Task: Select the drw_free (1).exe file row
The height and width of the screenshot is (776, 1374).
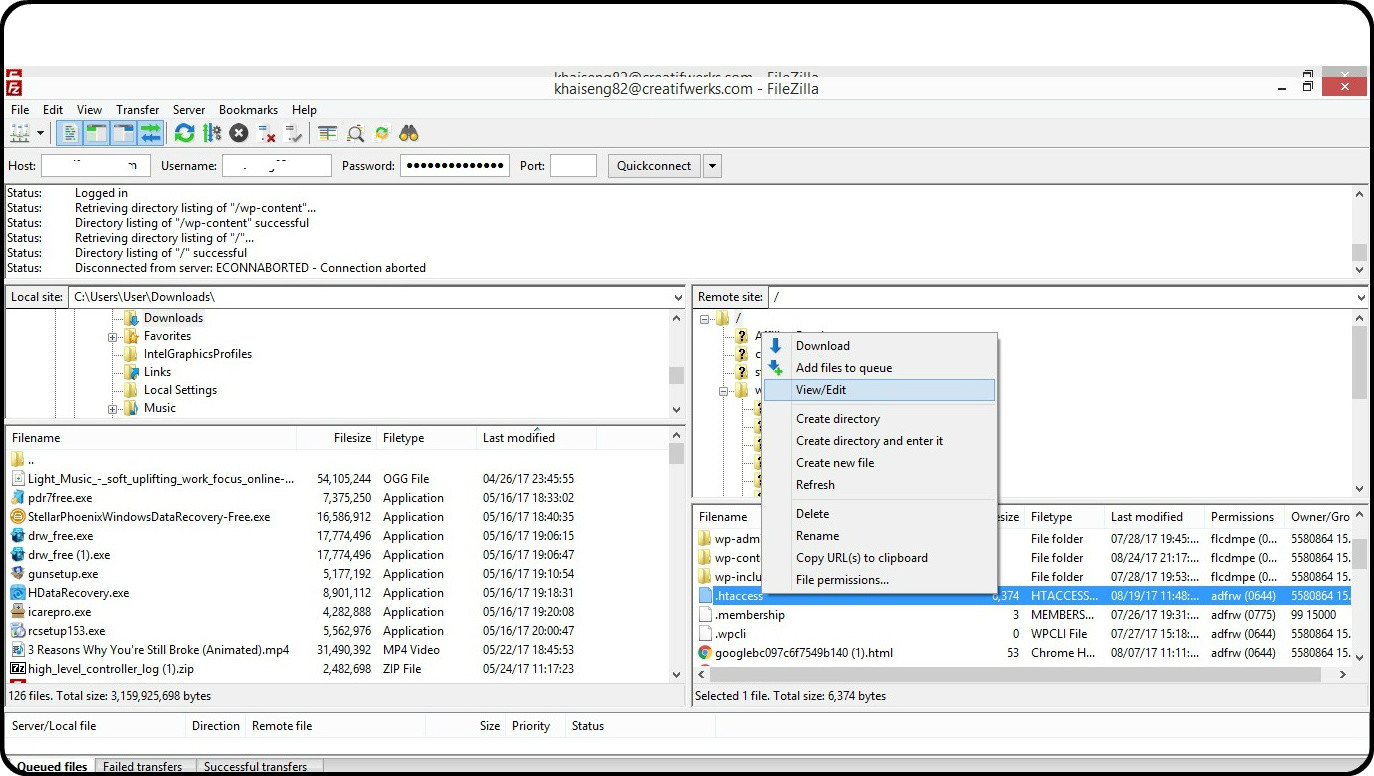Action: point(339,555)
